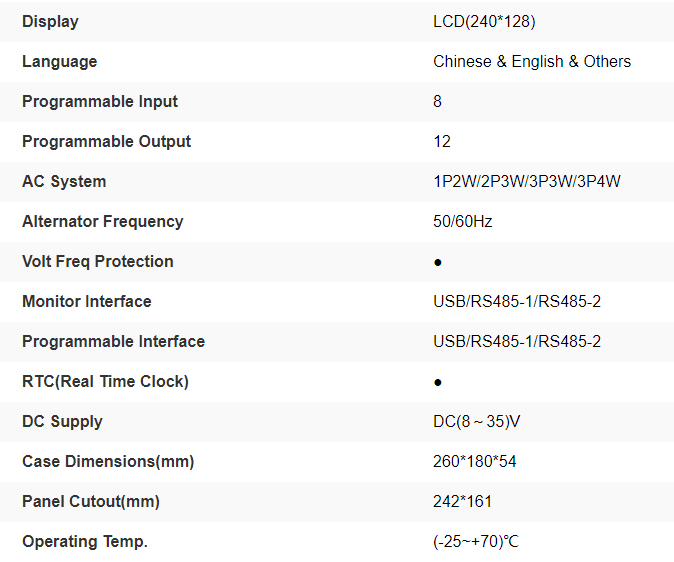Select the Chinese & English & Others text

(x=532, y=61)
